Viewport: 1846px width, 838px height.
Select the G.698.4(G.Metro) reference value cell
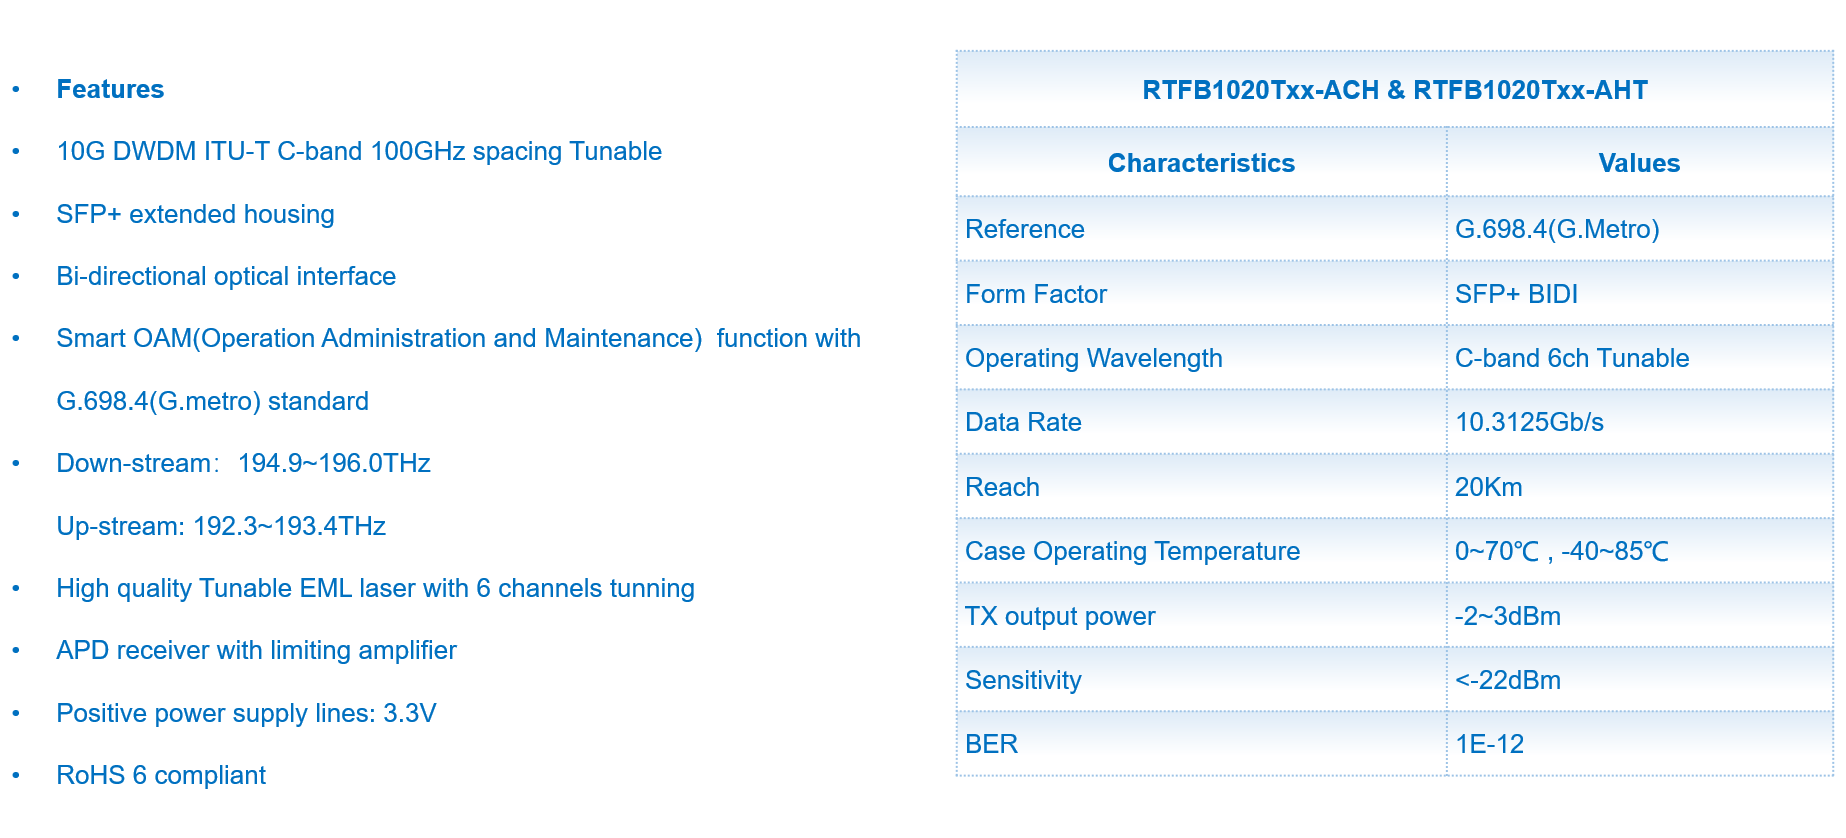(x=1557, y=229)
